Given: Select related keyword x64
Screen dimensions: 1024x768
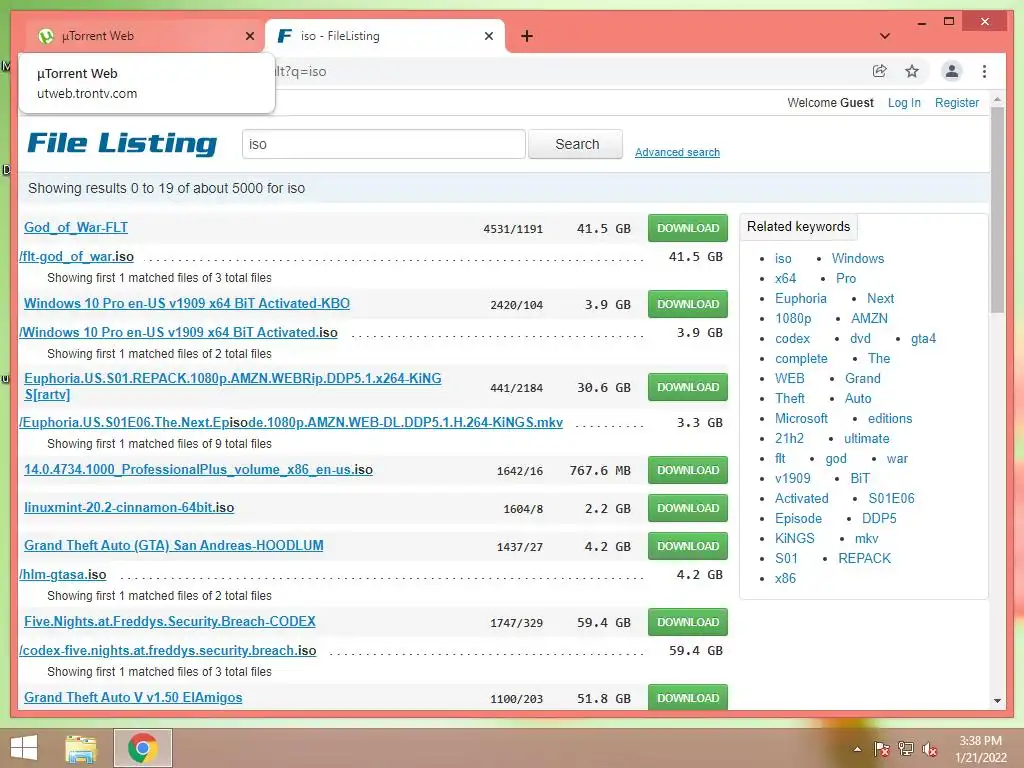Looking at the screenshot, I should click(786, 278).
